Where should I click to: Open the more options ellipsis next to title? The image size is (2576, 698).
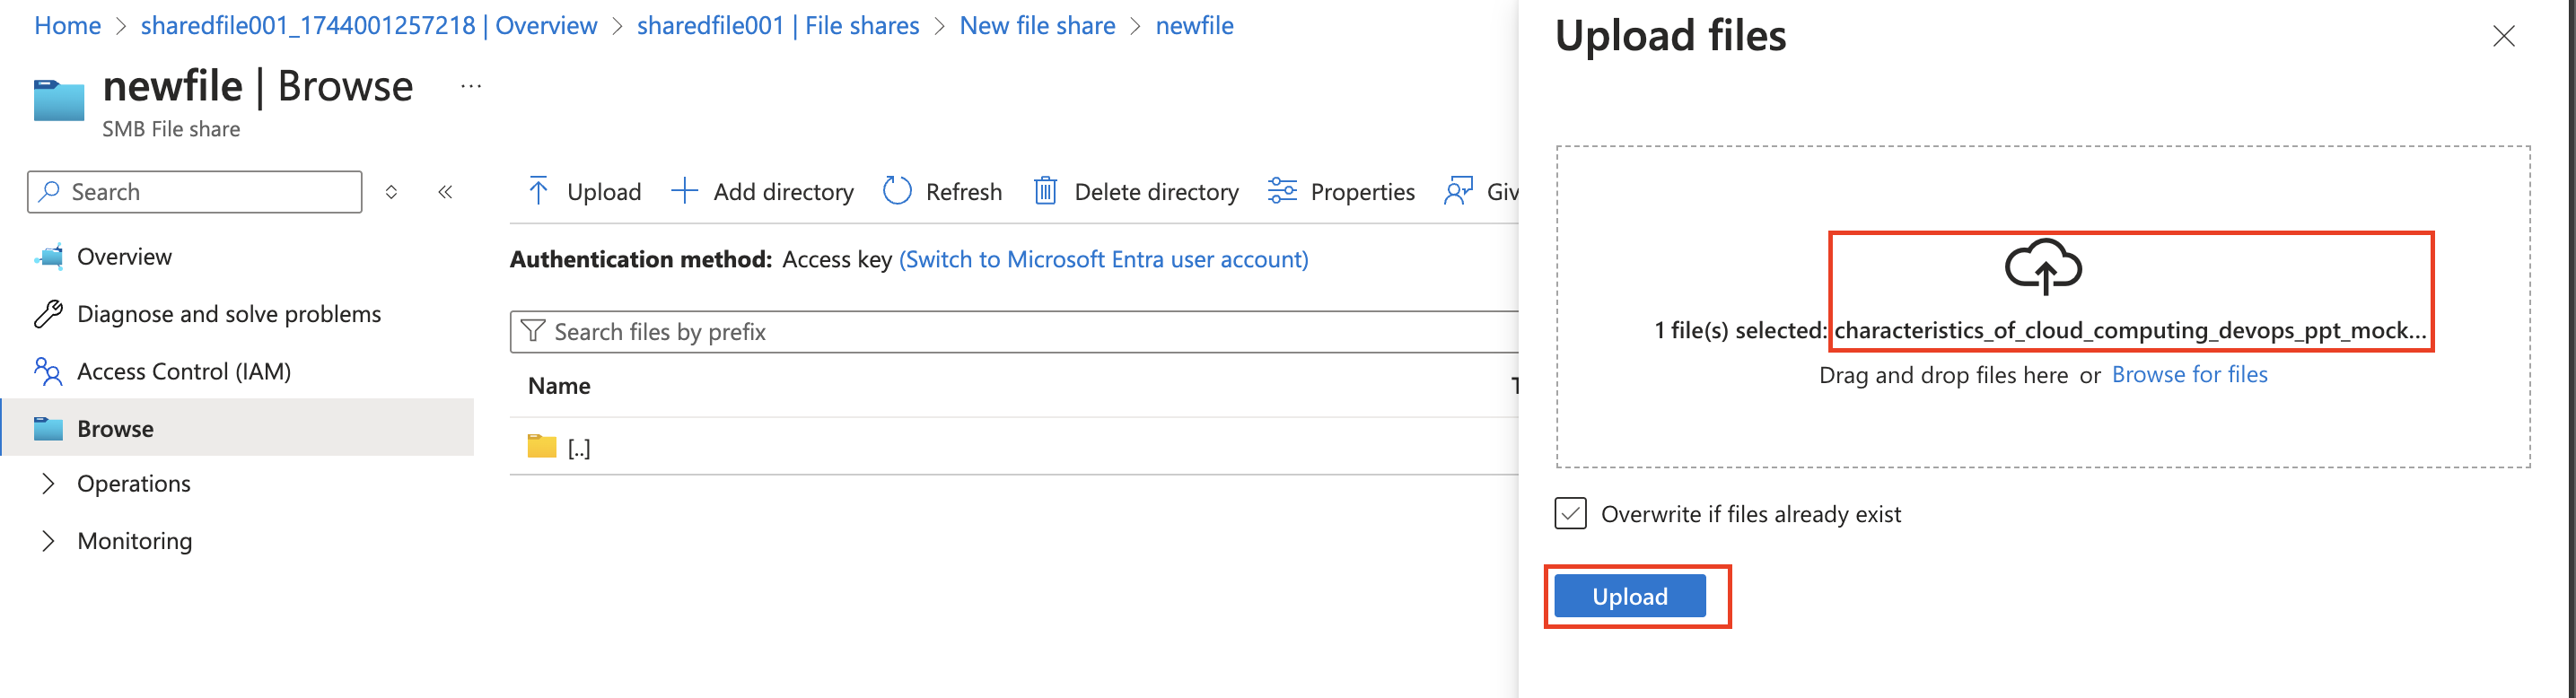point(471,87)
